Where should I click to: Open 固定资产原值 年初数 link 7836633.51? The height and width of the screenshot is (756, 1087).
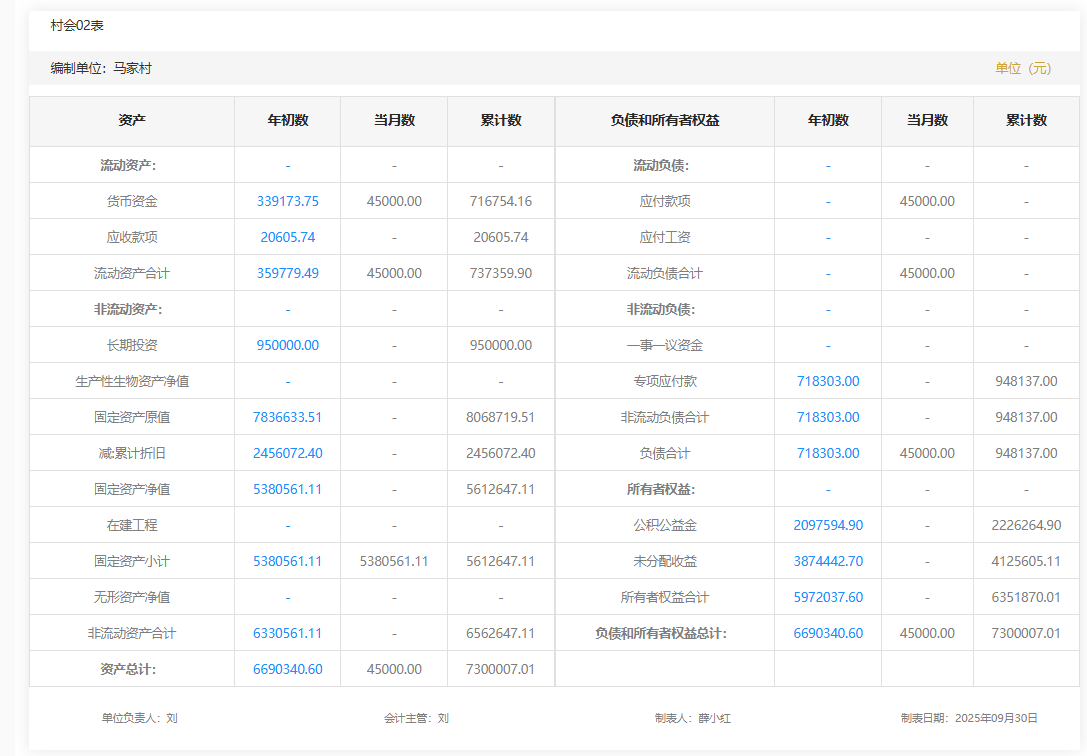[287, 417]
